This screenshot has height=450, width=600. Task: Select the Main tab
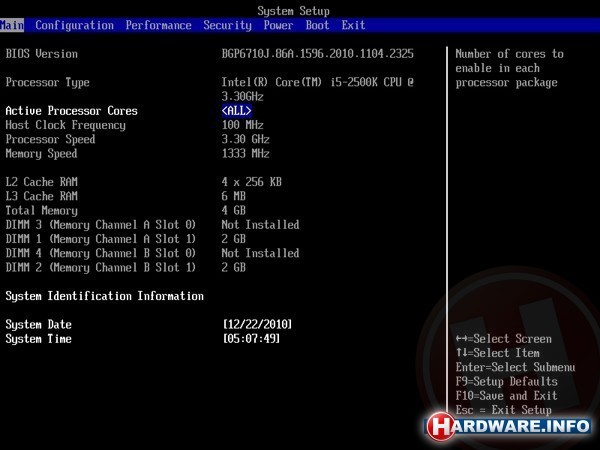pos(12,25)
